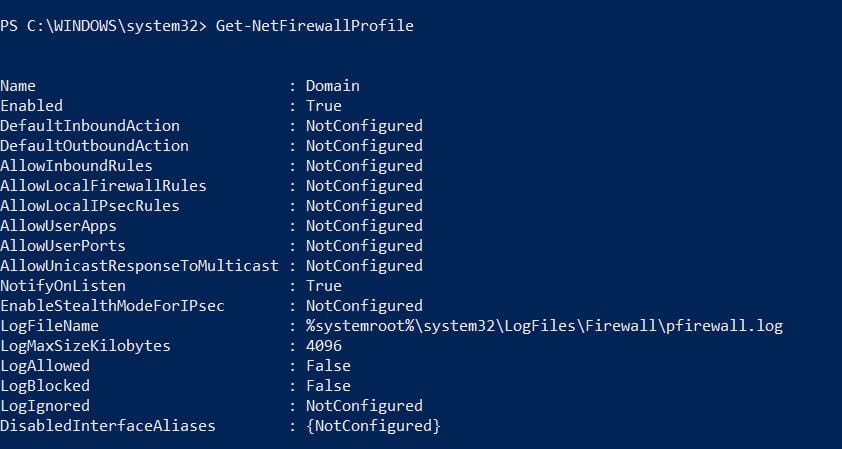Viewport: 842px width, 449px height.
Task: Click the AllowInboundRules property label
Action: pos(77,166)
